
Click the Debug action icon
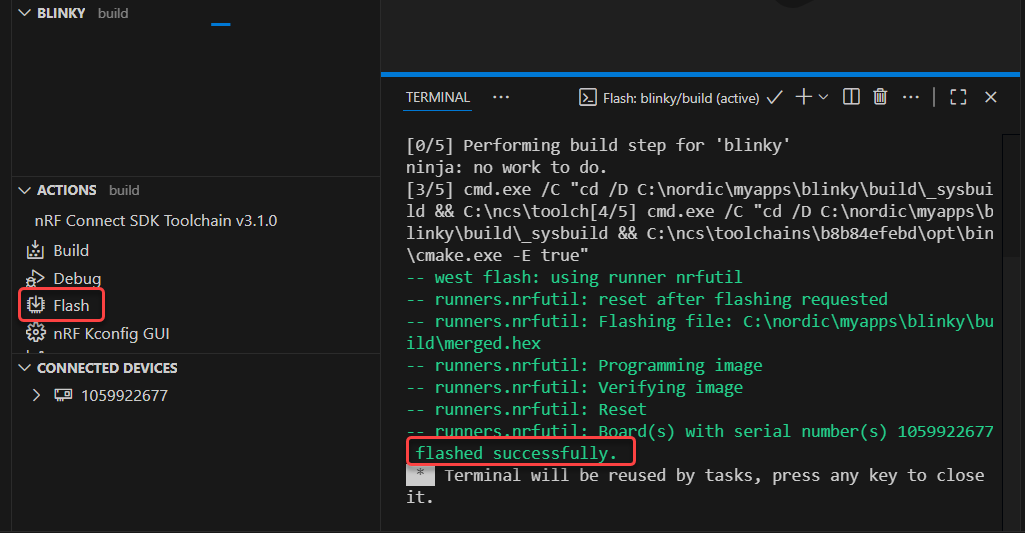coord(36,278)
